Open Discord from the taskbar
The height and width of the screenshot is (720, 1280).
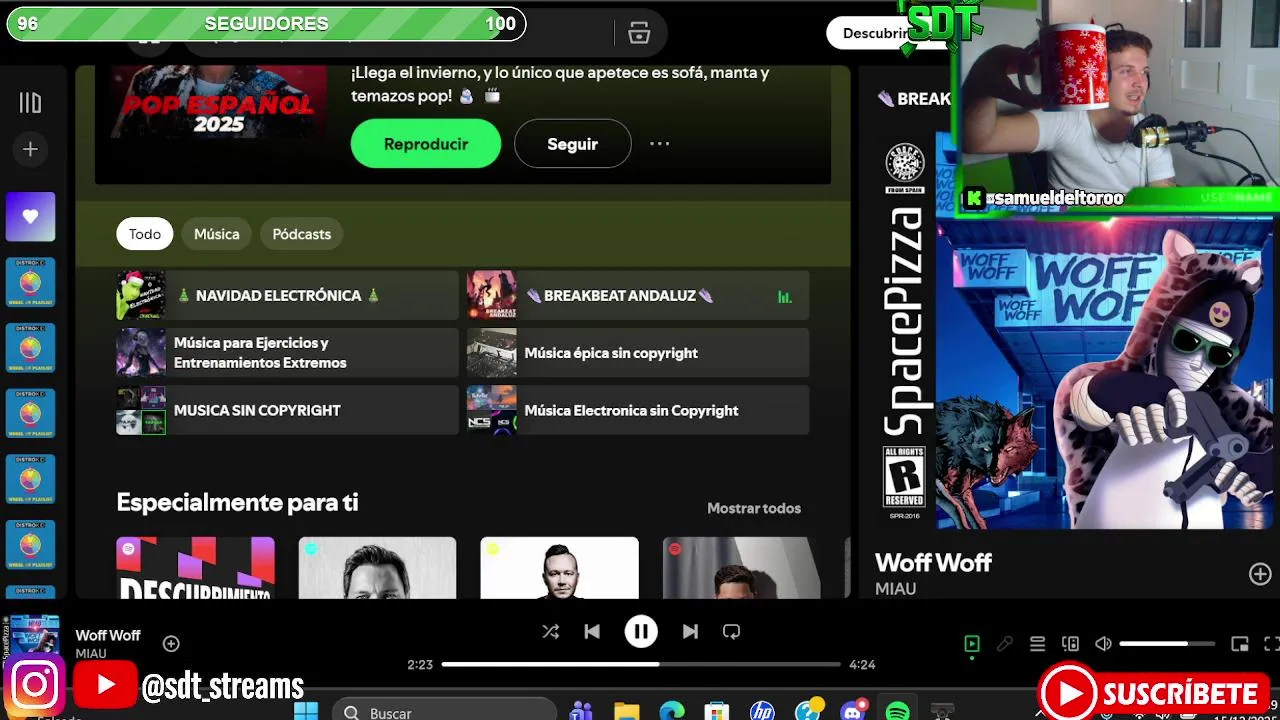[853, 712]
